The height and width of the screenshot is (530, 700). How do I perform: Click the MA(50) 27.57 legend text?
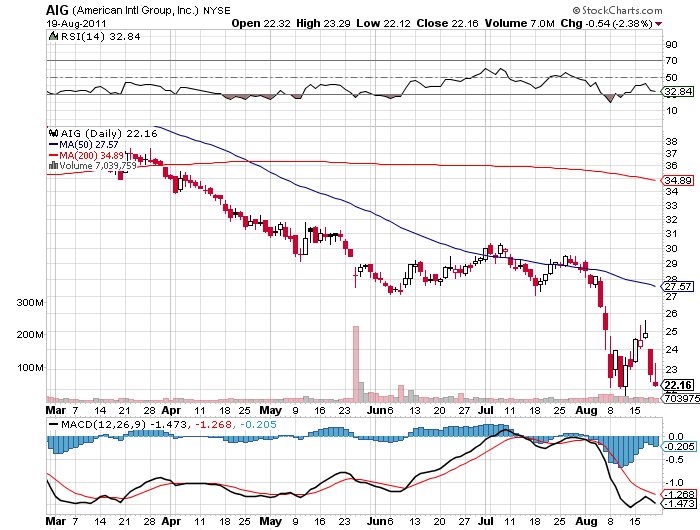point(89,145)
